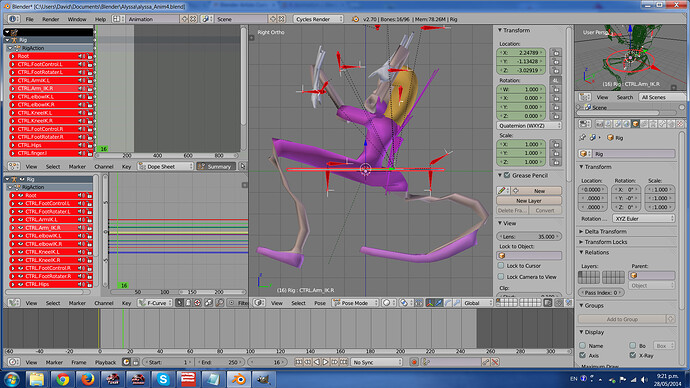Open the Pose Mode dropdown
The height and width of the screenshot is (388, 690).
click(x=355, y=303)
